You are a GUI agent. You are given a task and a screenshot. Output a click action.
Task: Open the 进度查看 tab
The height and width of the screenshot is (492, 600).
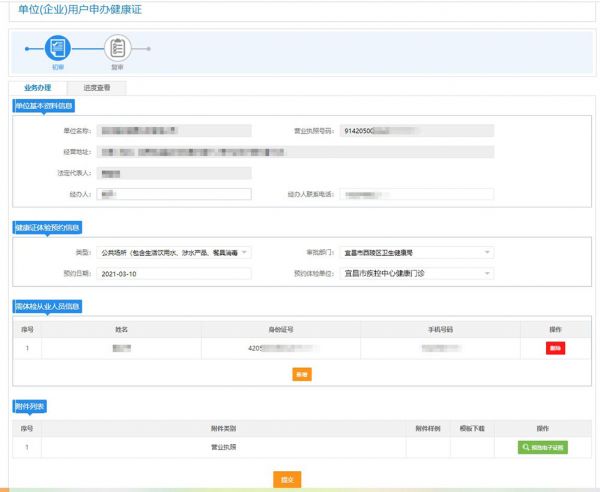96,87
